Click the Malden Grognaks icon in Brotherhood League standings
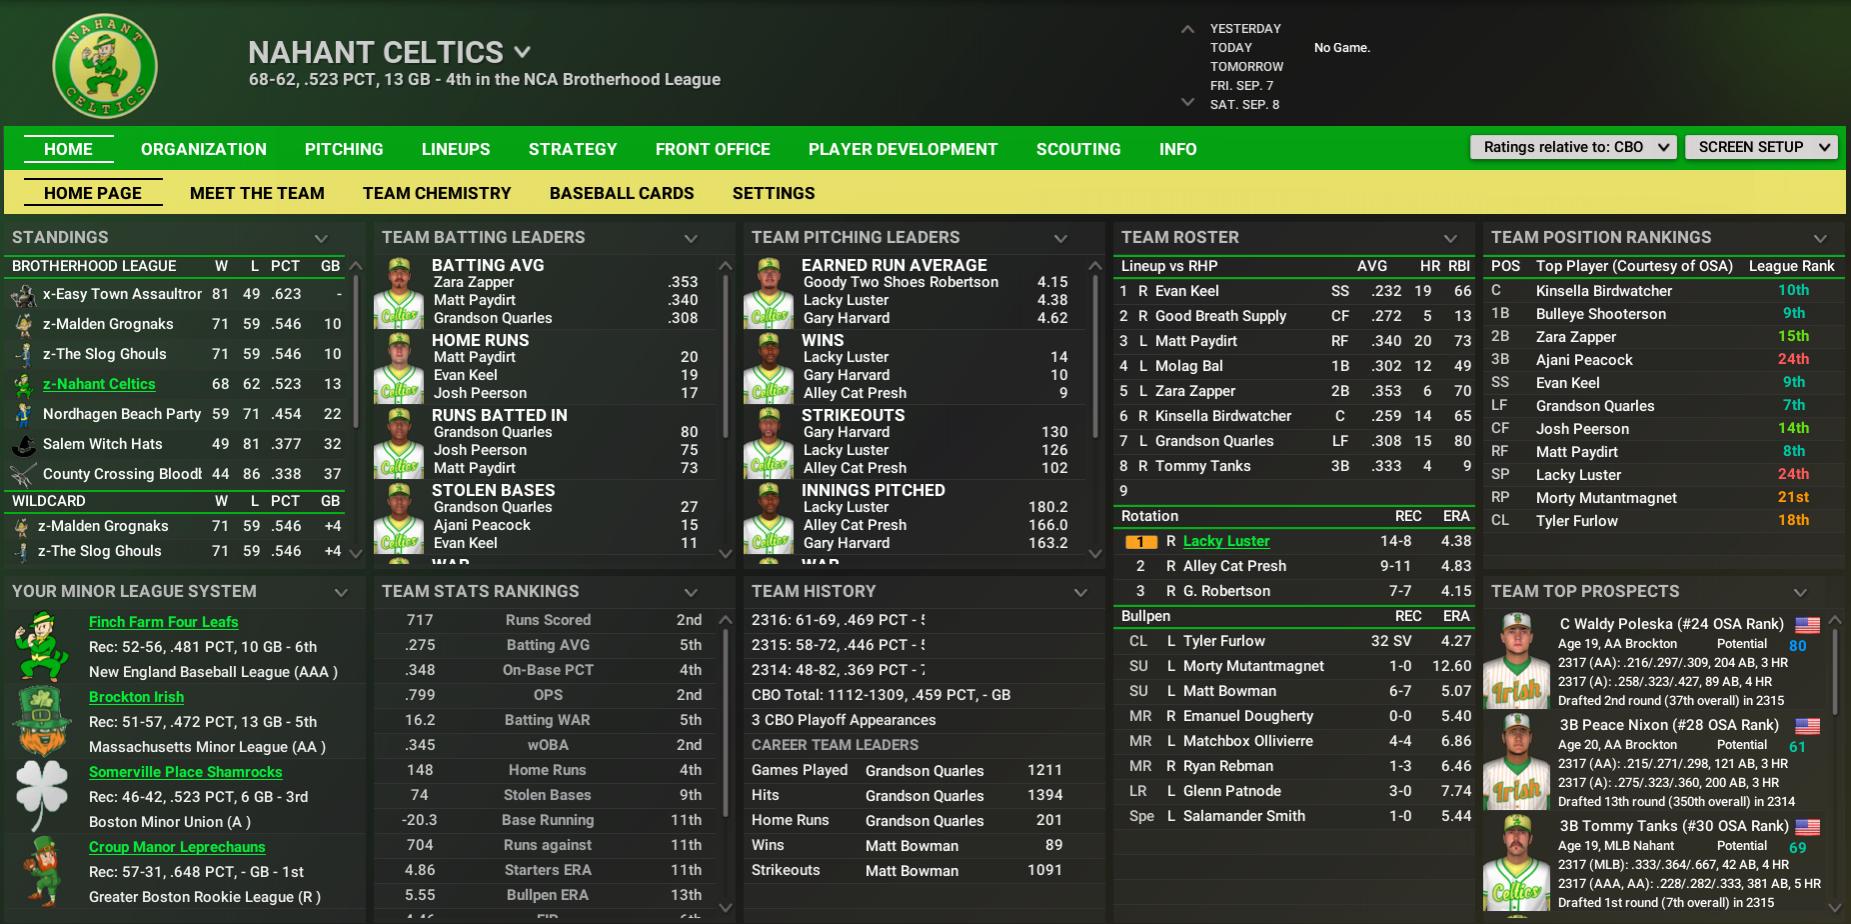This screenshot has width=1851, height=924. click(23, 325)
